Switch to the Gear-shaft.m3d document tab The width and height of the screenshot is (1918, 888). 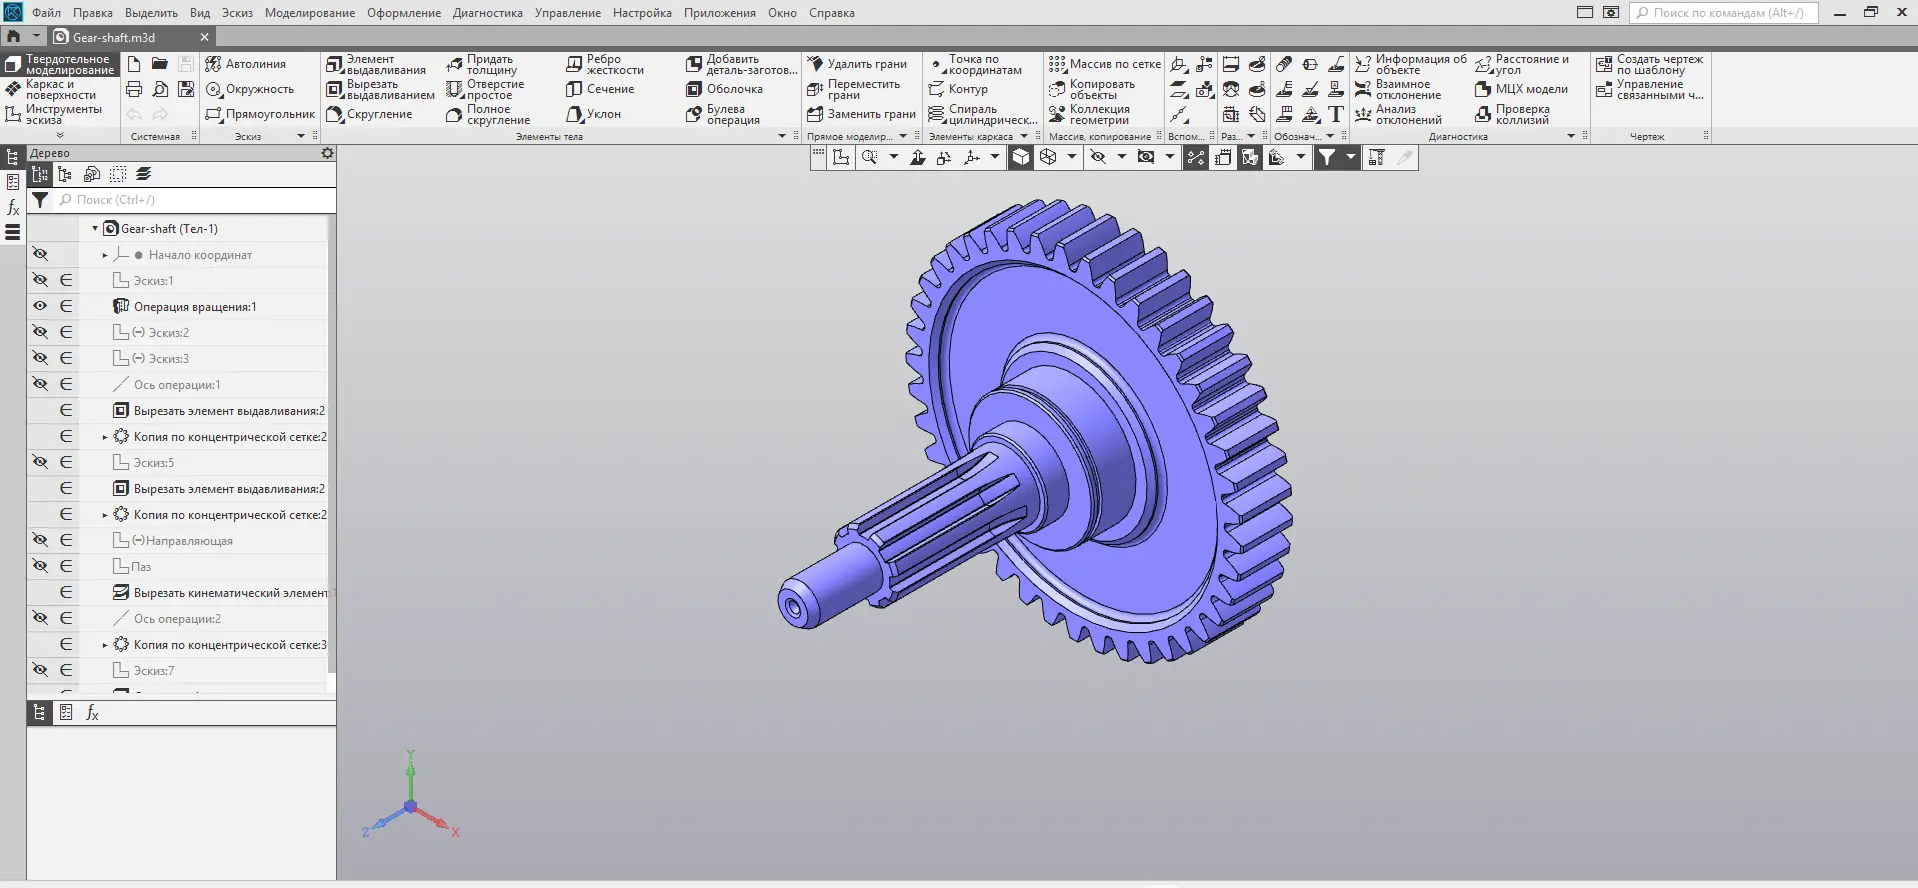131,37
